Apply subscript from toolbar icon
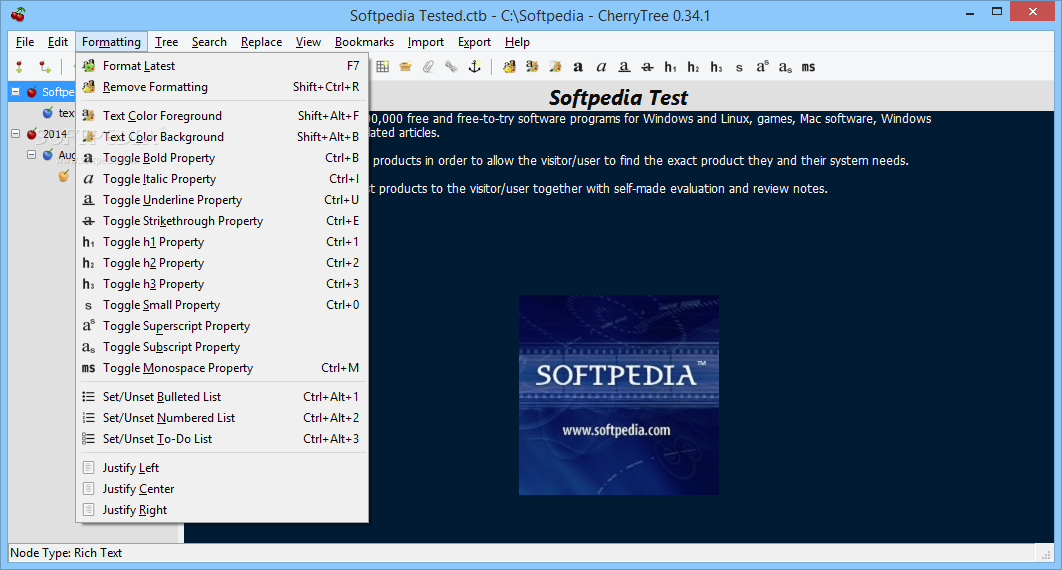This screenshot has height=570, width=1062. point(785,66)
